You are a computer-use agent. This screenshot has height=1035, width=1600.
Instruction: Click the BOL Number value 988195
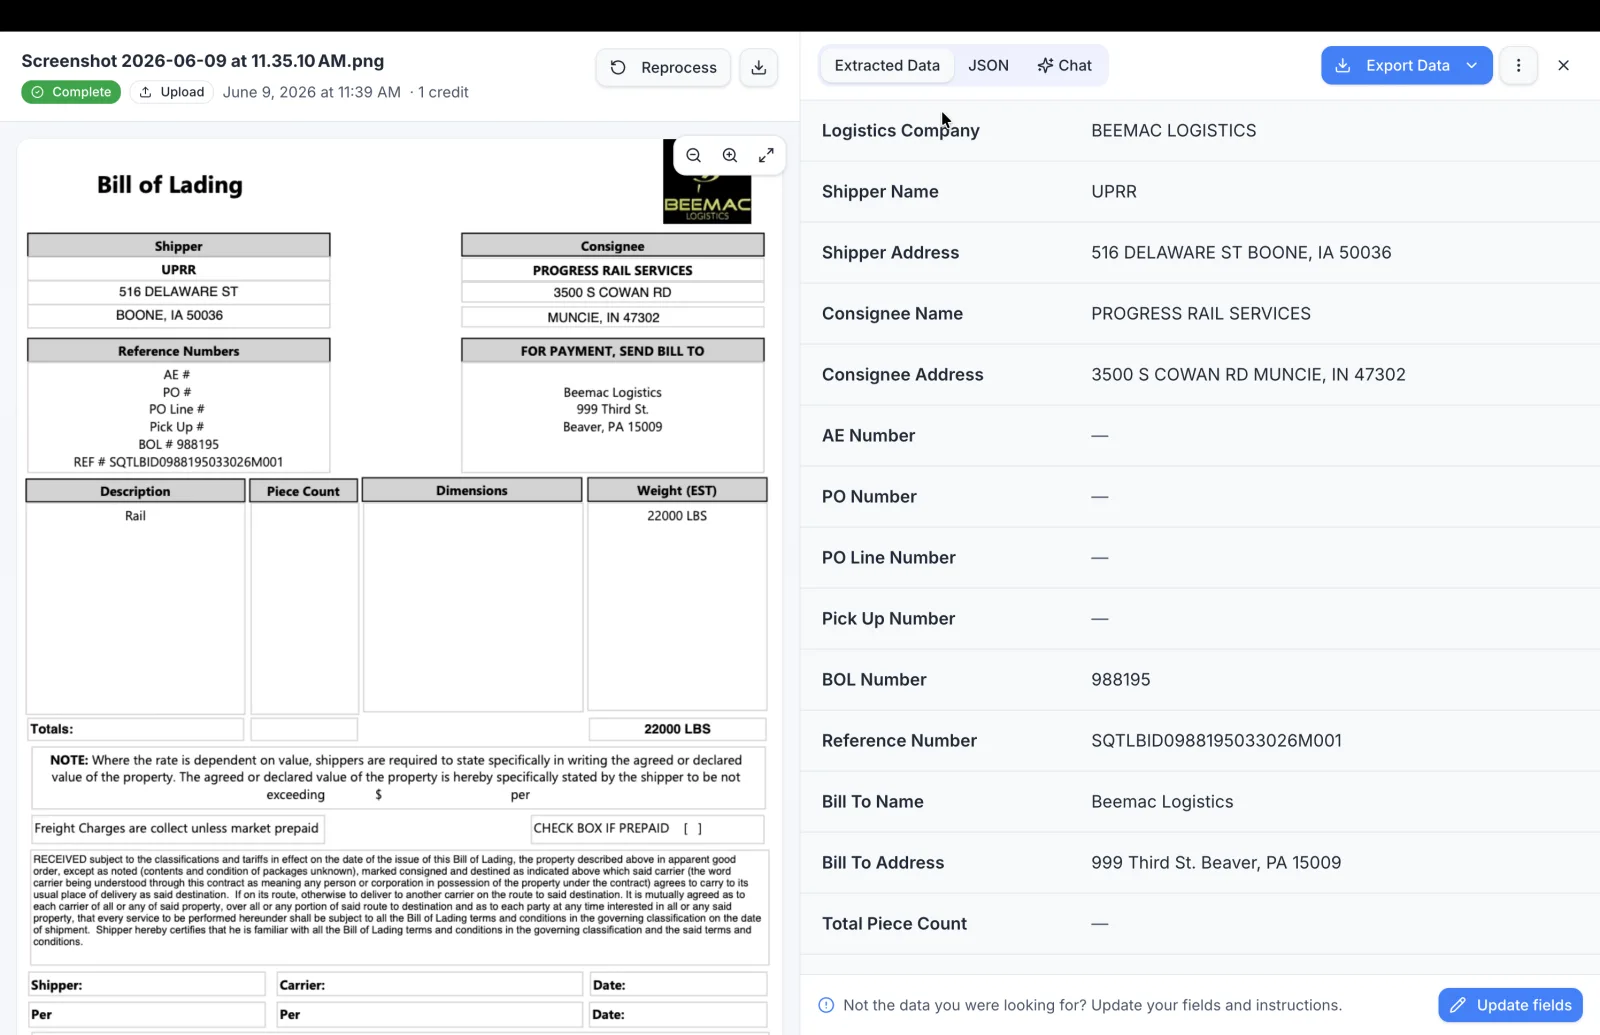point(1121,679)
